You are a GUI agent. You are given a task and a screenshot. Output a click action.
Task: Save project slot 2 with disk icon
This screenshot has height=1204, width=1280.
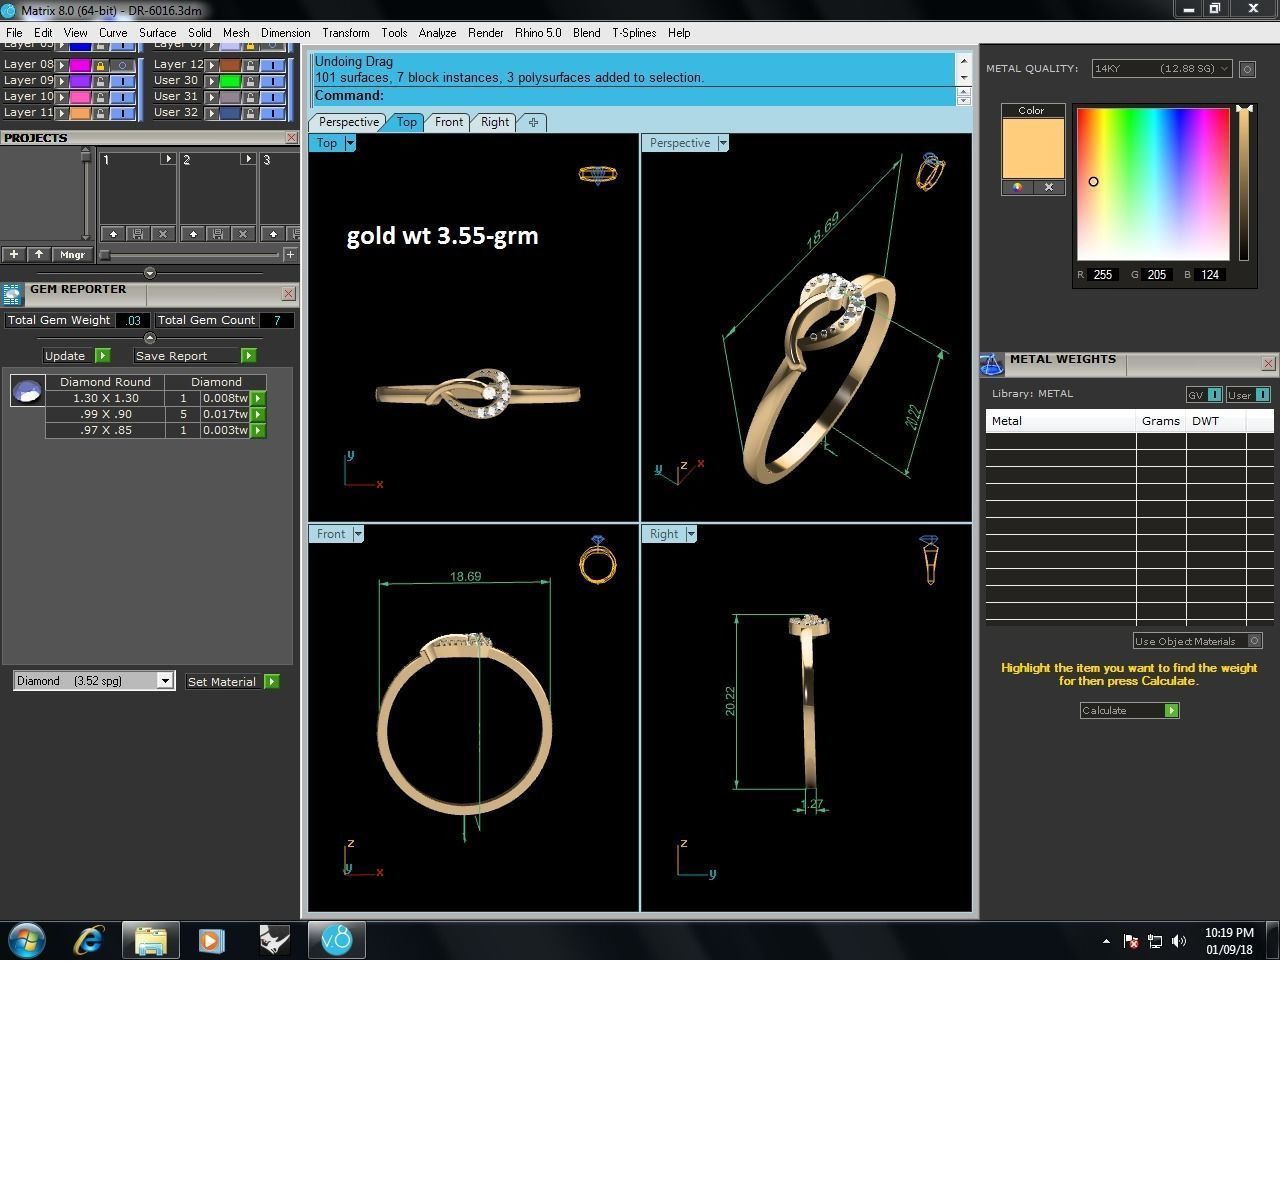coord(218,234)
